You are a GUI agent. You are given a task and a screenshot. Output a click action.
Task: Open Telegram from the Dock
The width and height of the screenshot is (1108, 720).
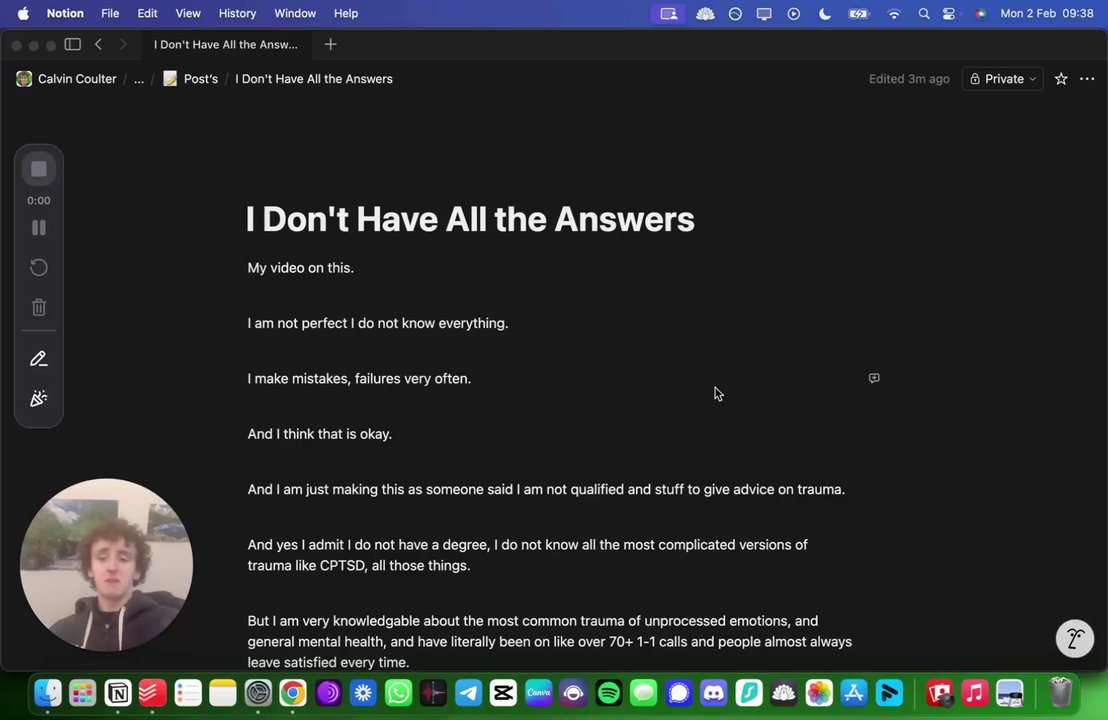(468, 693)
